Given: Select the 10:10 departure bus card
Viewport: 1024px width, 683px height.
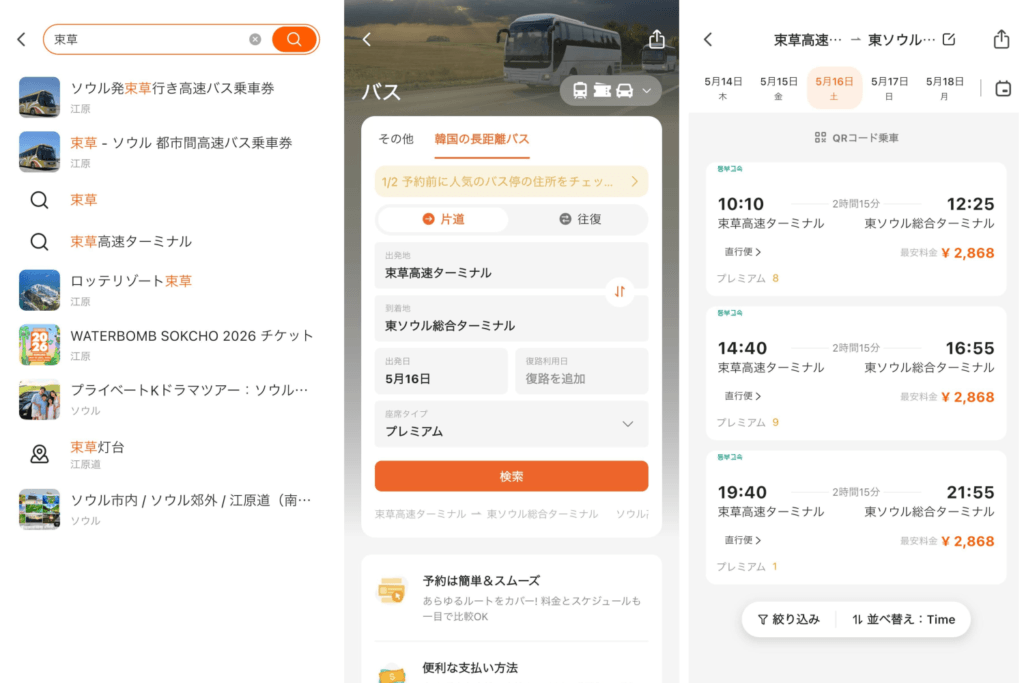Looking at the screenshot, I should tap(856, 229).
